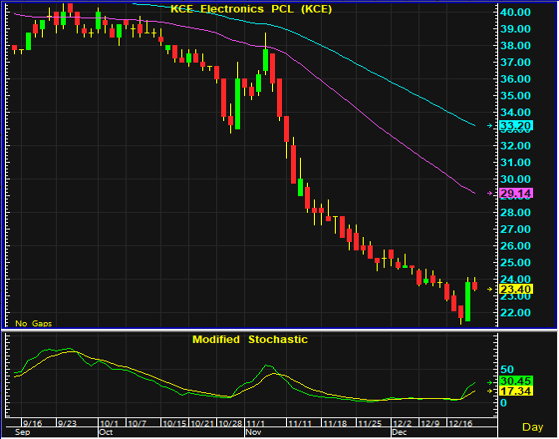Click the 10/1 date on time axis
The width and height of the screenshot is (559, 439).
109,424
